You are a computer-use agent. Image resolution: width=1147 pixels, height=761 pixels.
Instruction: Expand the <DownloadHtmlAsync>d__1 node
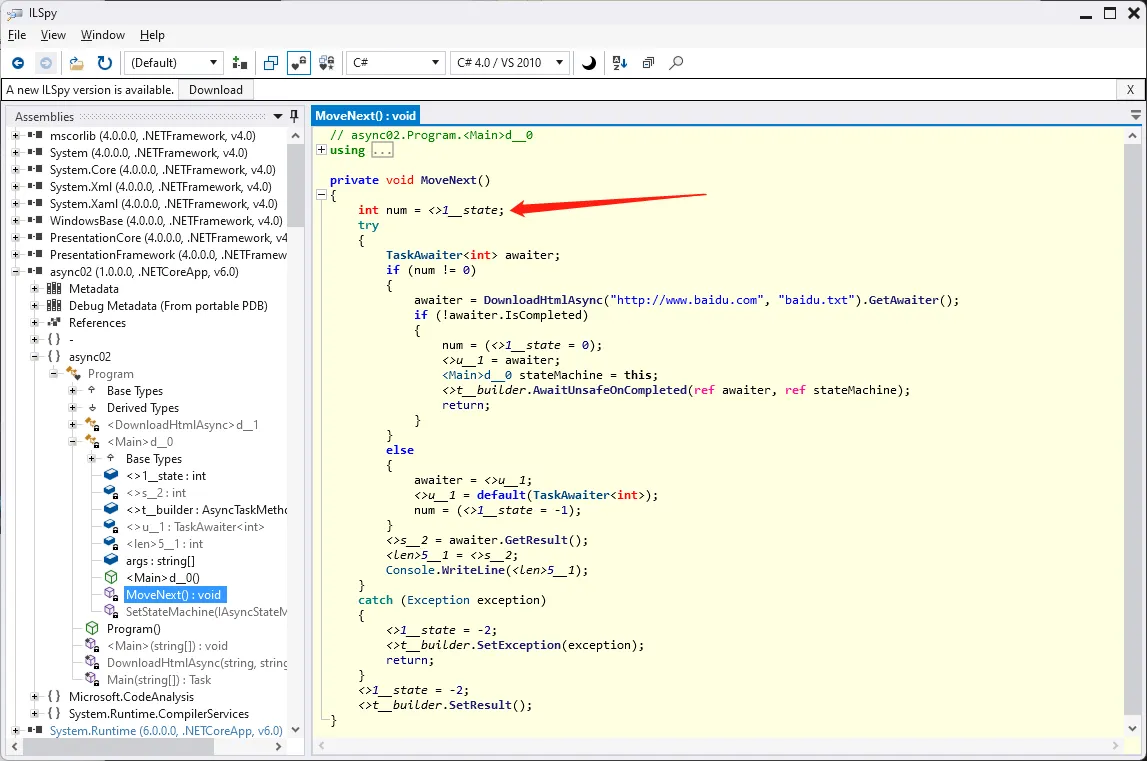tap(73, 424)
